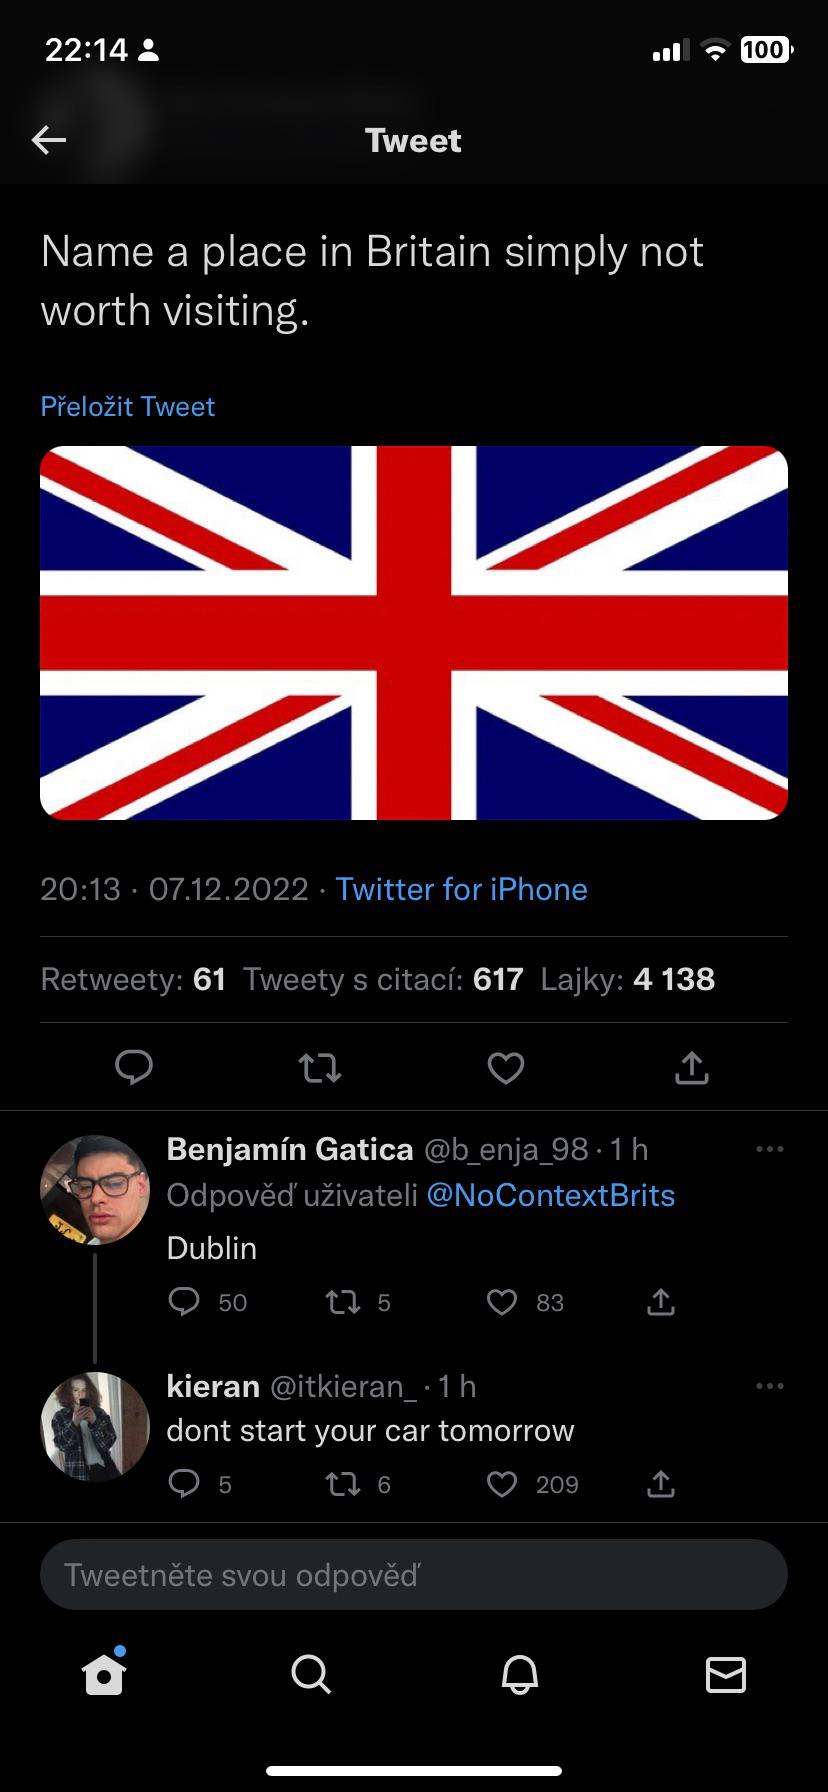Image resolution: width=828 pixels, height=1792 pixels.
Task: Share the main tweet
Action: (692, 1068)
